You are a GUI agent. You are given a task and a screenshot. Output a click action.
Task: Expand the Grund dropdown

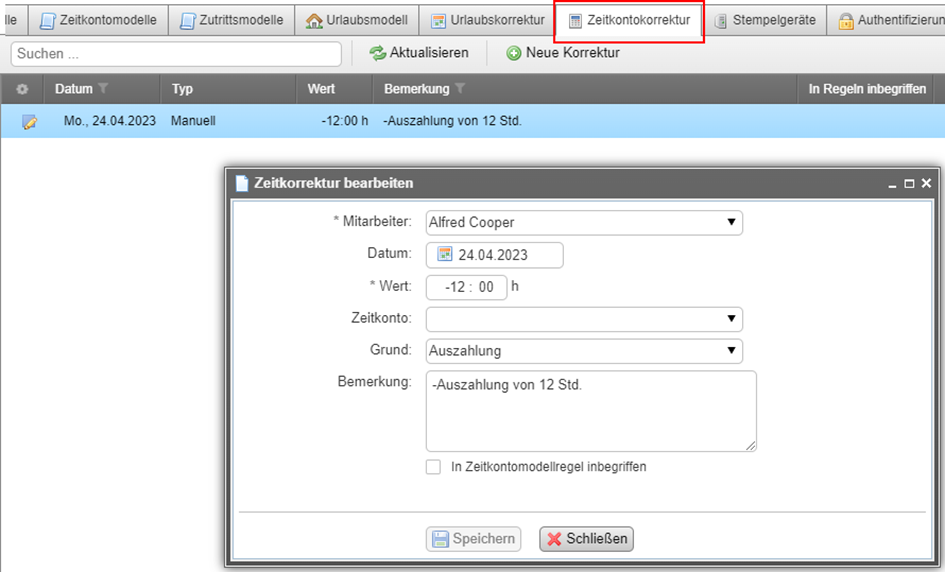point(732,351)
